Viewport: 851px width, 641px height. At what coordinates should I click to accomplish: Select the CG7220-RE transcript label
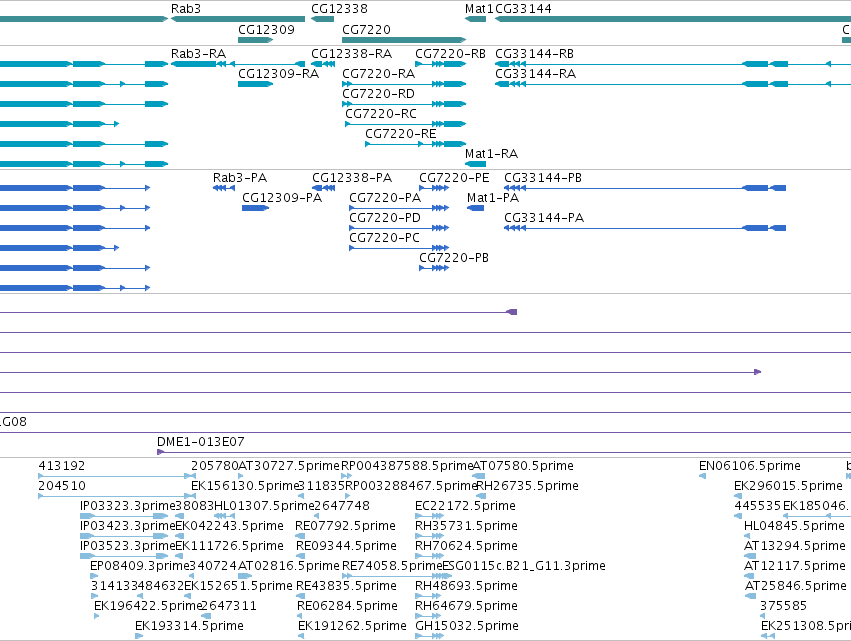click(401, 134)
